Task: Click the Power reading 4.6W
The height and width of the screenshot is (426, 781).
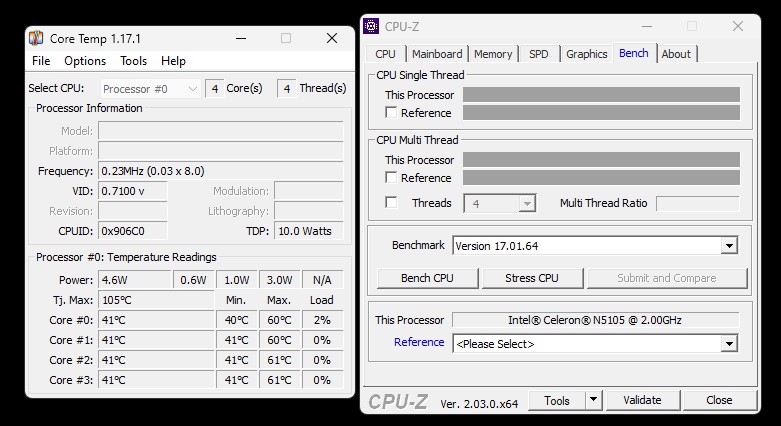Action: pyautogui.click(x=134, y=280)
